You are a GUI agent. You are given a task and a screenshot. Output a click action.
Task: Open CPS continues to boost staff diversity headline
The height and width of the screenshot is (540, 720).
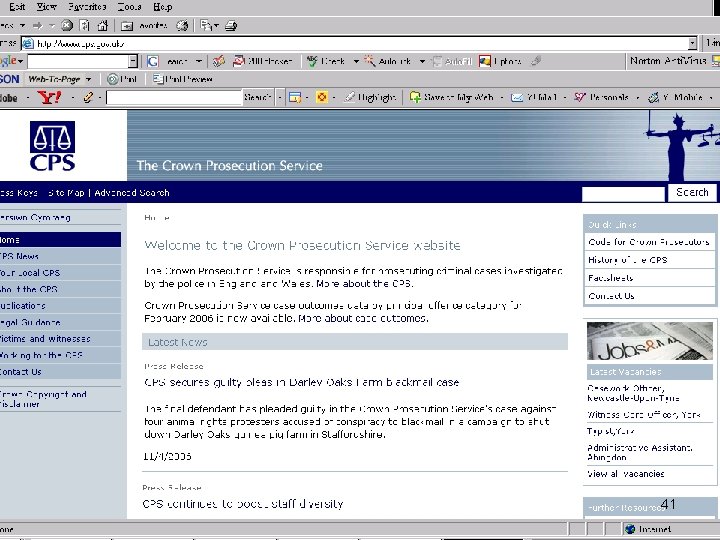pyautogui.click(x=243, y=504)
